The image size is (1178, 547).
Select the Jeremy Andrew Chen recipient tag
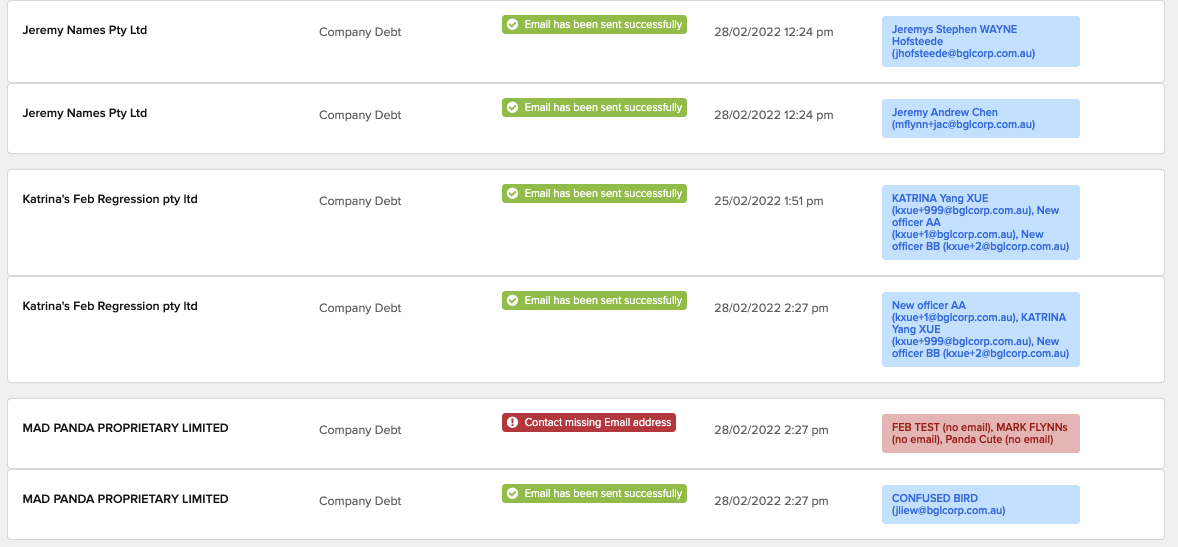(979, 119)
